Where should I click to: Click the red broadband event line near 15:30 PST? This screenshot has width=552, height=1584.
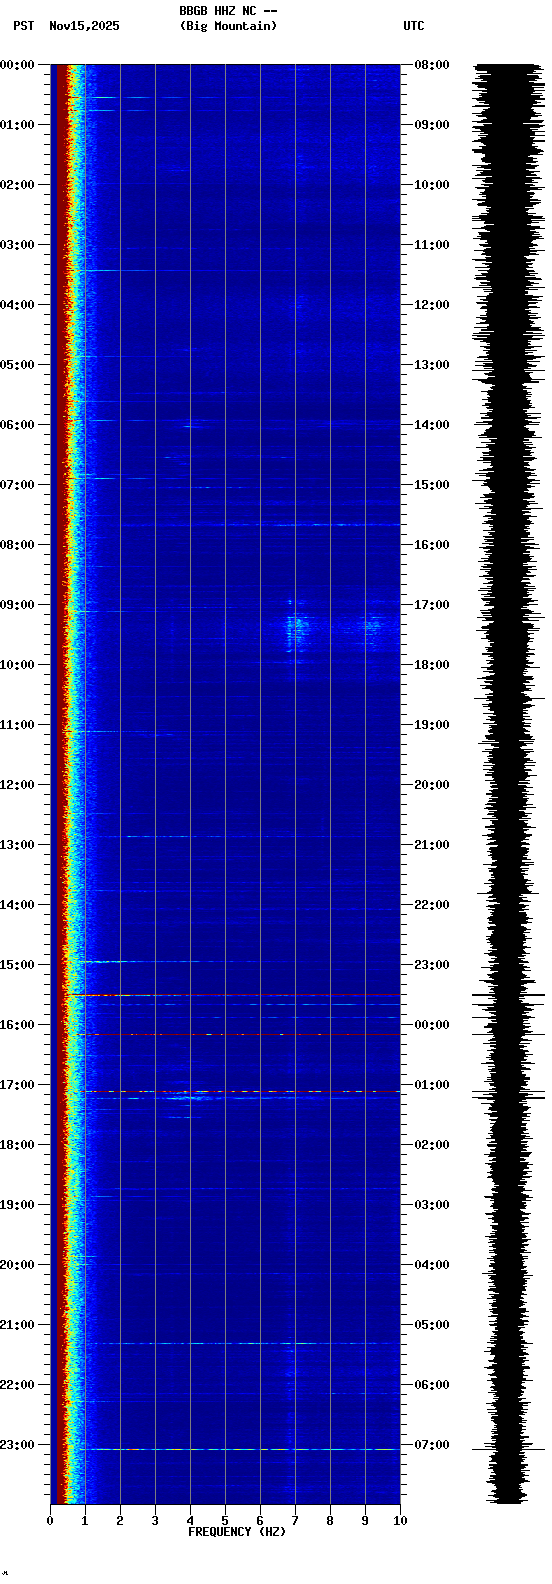tap(232, 995)
